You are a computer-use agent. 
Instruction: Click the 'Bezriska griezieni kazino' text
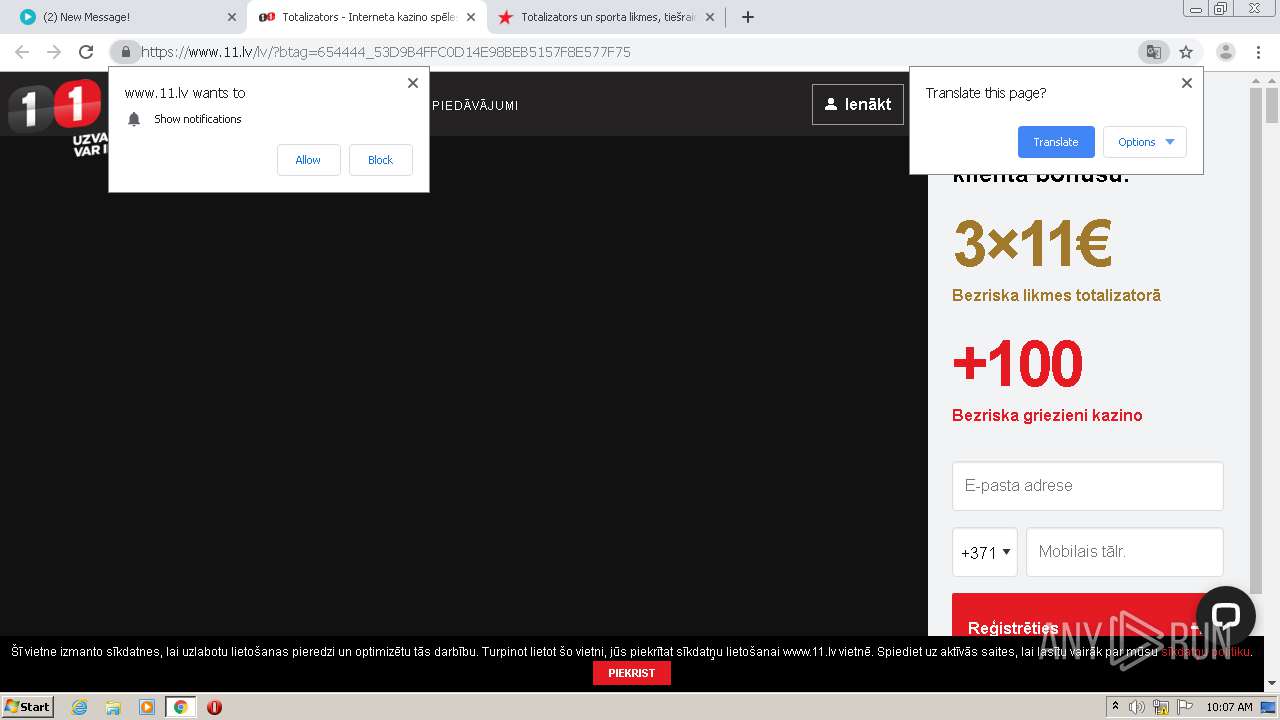tap(1047, 415)
